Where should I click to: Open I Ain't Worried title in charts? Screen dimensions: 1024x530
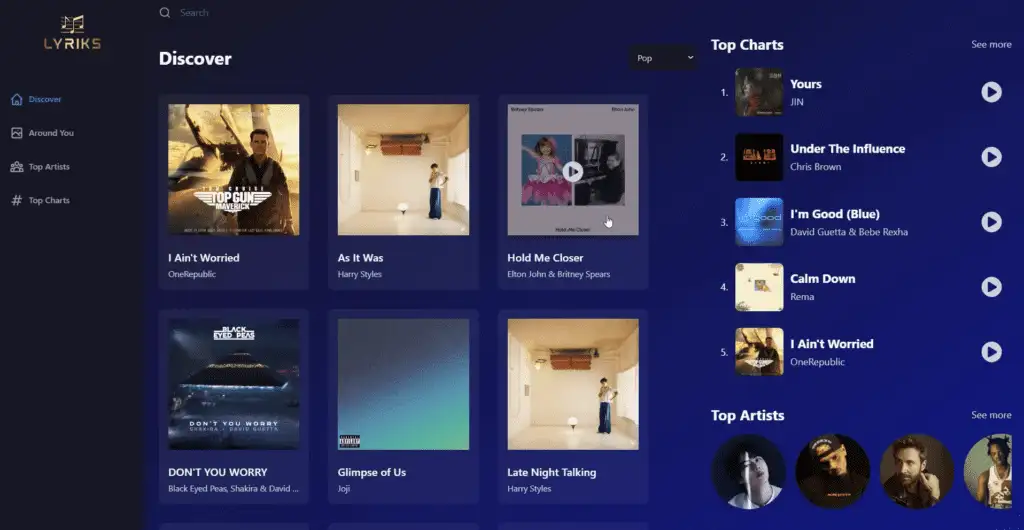(x=832, y=344)
